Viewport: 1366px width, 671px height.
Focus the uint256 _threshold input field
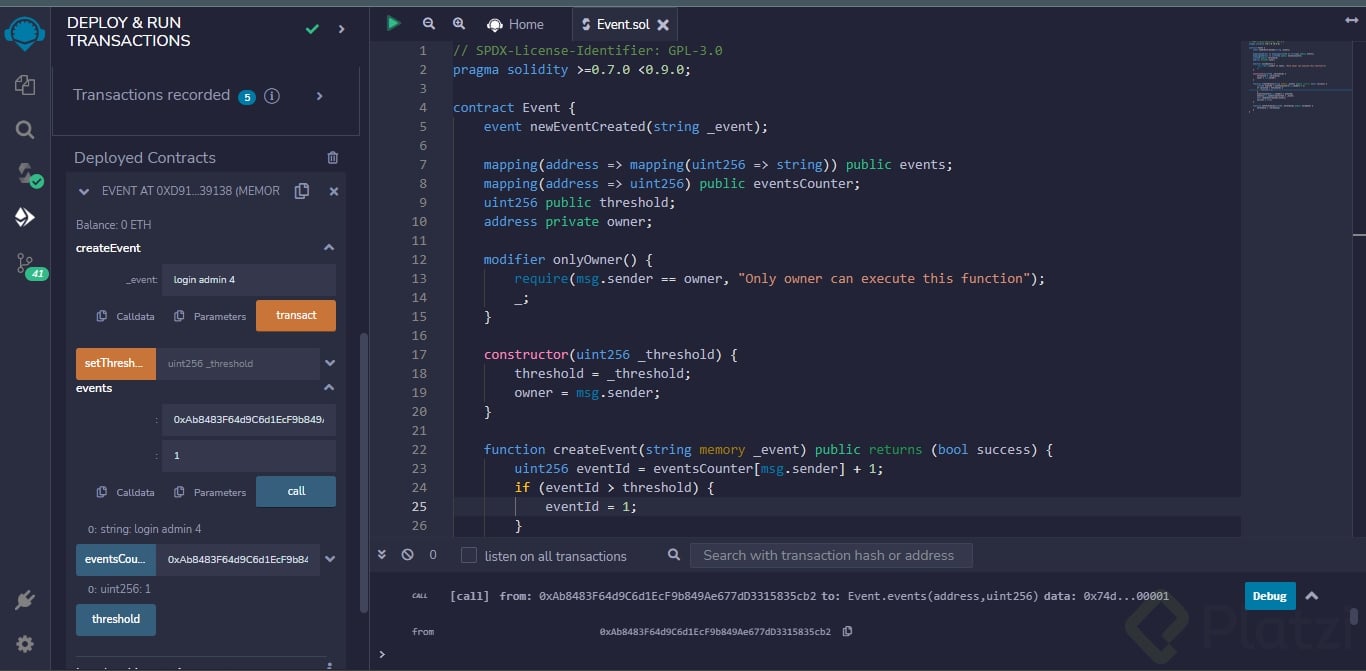point(238,364)
